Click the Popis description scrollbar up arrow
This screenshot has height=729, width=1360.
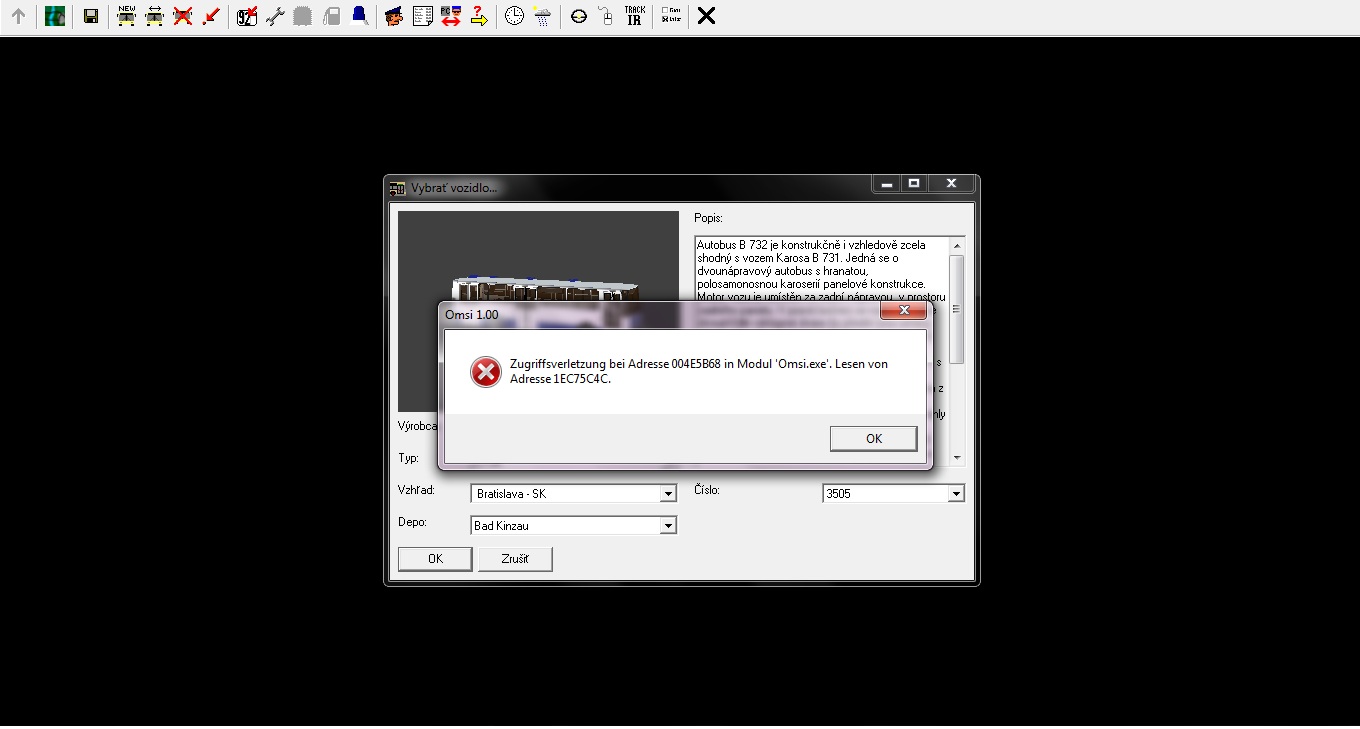[957, 246]
